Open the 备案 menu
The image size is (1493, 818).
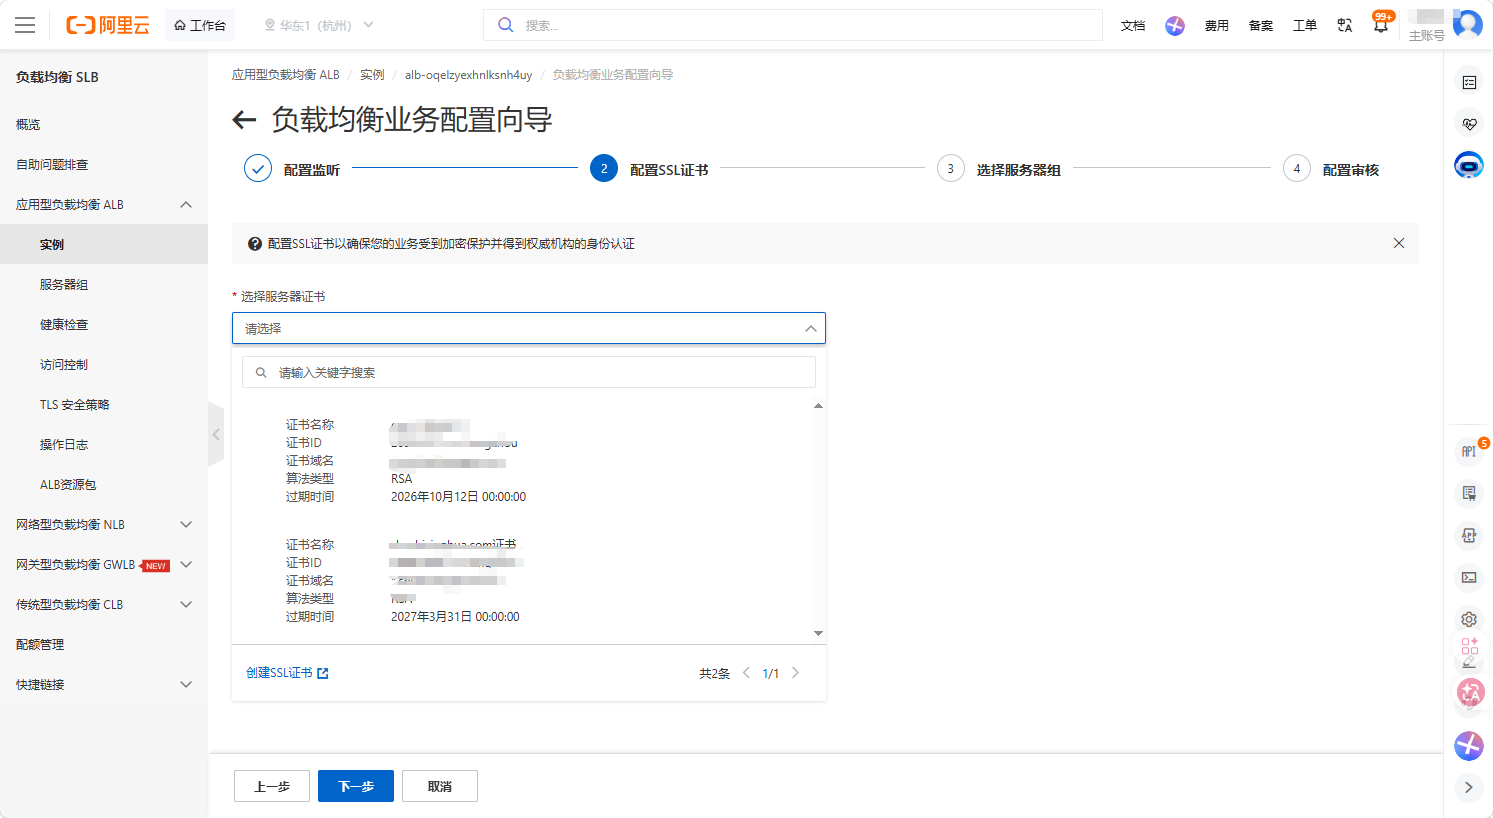[x=1261, y=25]
